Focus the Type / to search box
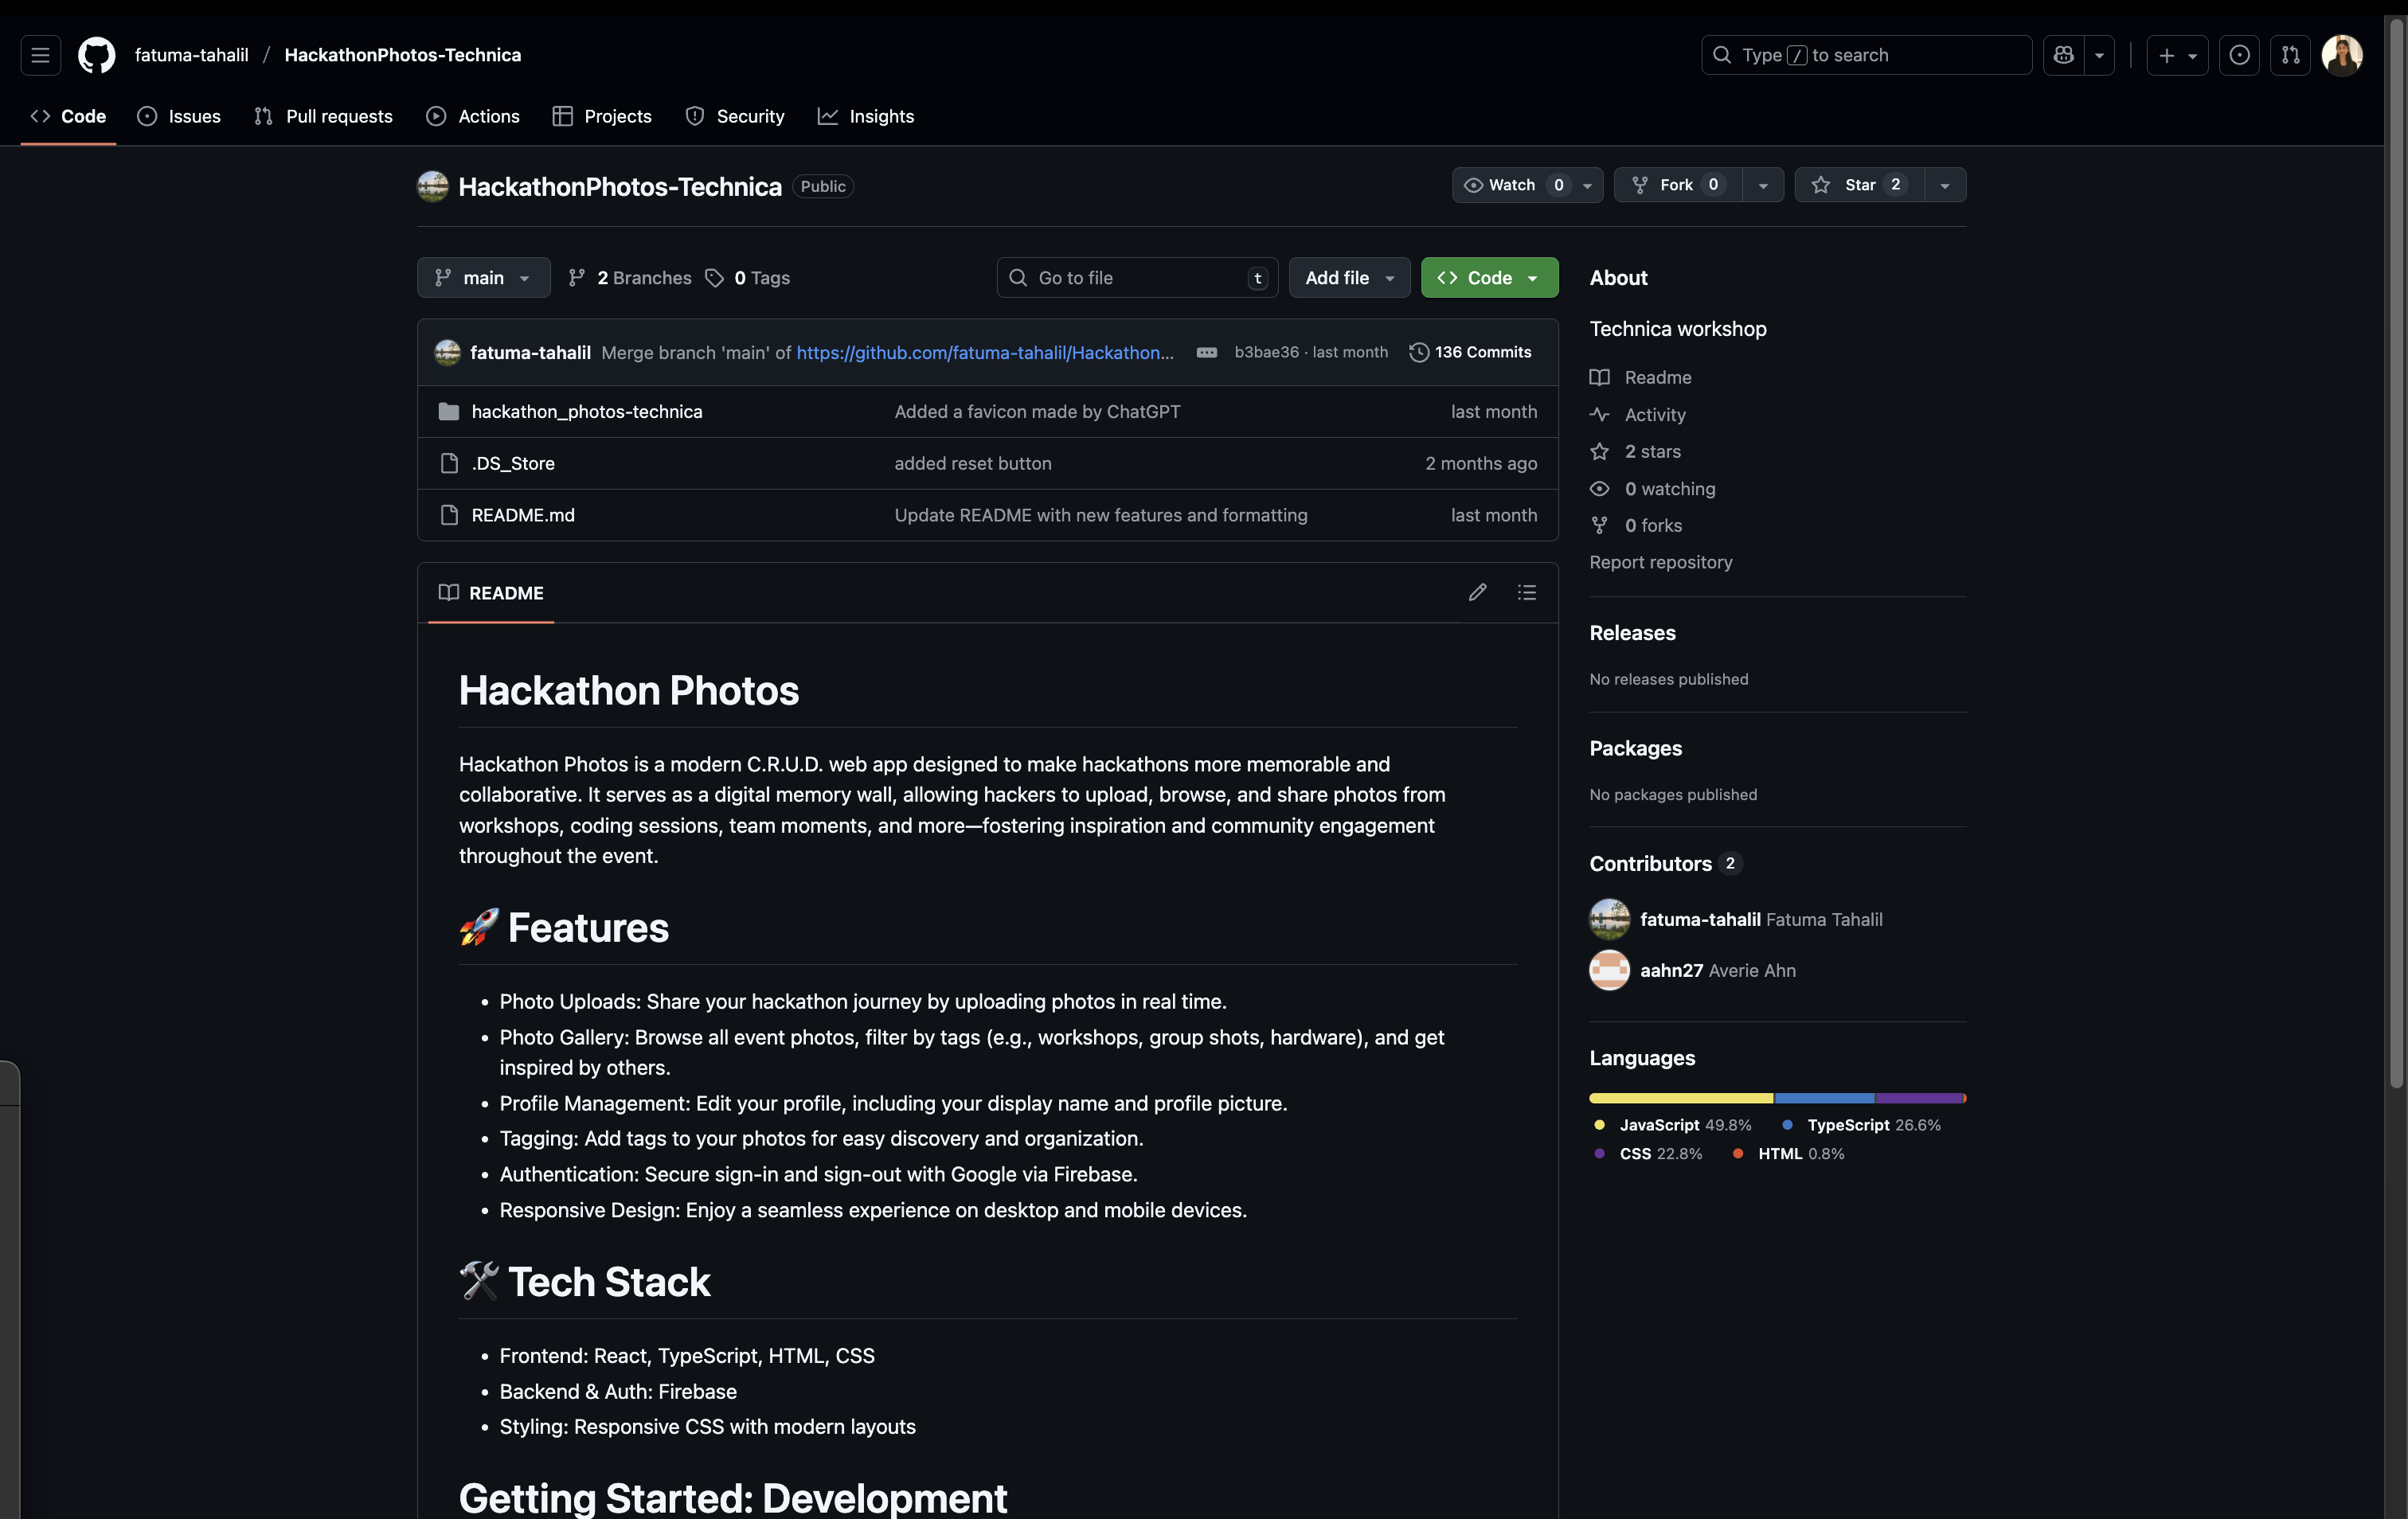Viewport: 2408px width, 1519px height. coord(1866,55)
